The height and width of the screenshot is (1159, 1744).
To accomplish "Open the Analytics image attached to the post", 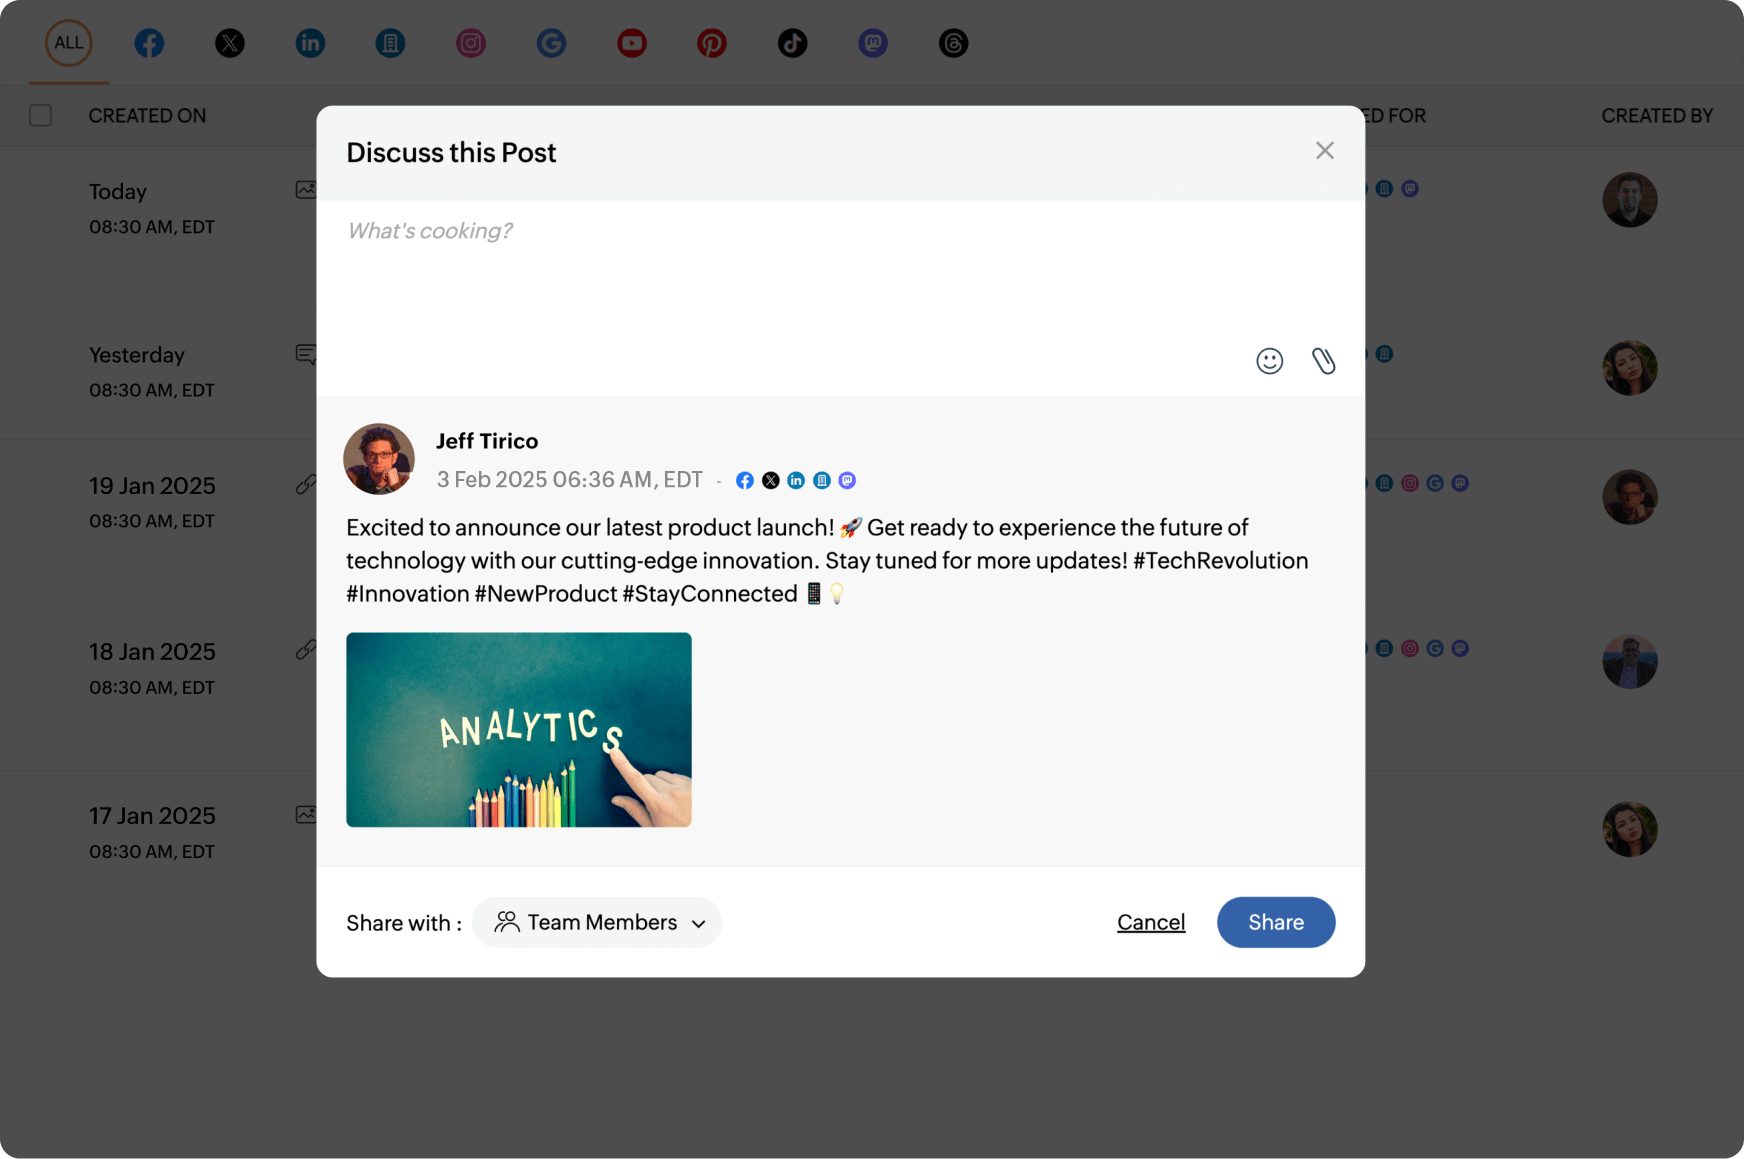I will pos(519,730).
